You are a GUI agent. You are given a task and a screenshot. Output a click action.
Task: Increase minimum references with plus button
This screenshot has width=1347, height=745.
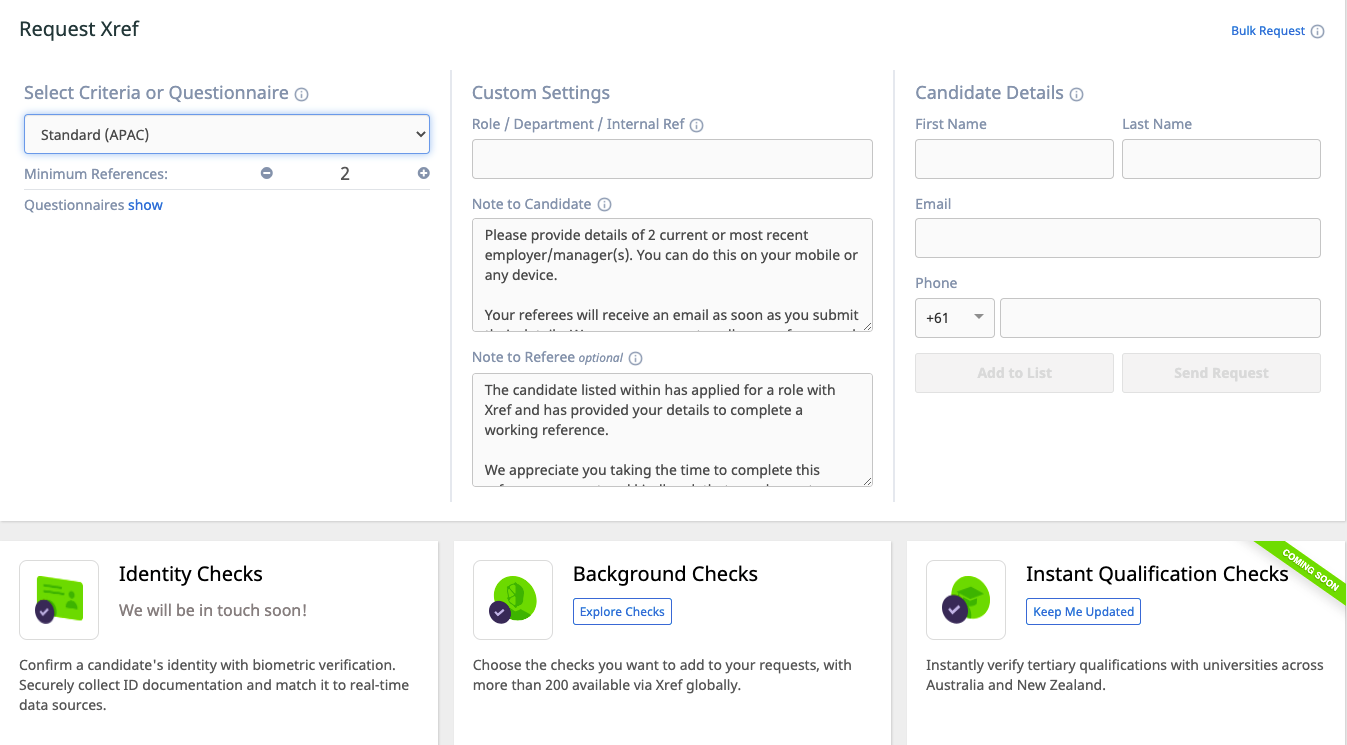tap(424, 173)
